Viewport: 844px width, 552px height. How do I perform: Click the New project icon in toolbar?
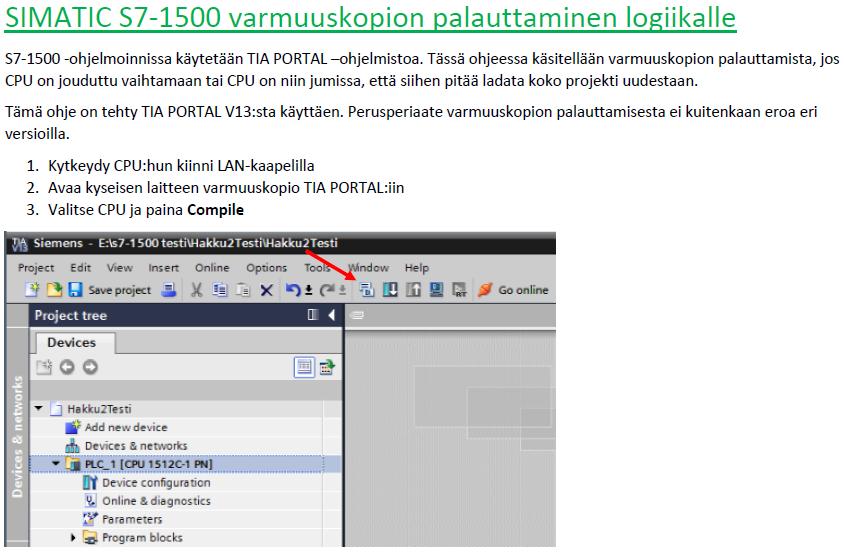(x=32, y=289)
